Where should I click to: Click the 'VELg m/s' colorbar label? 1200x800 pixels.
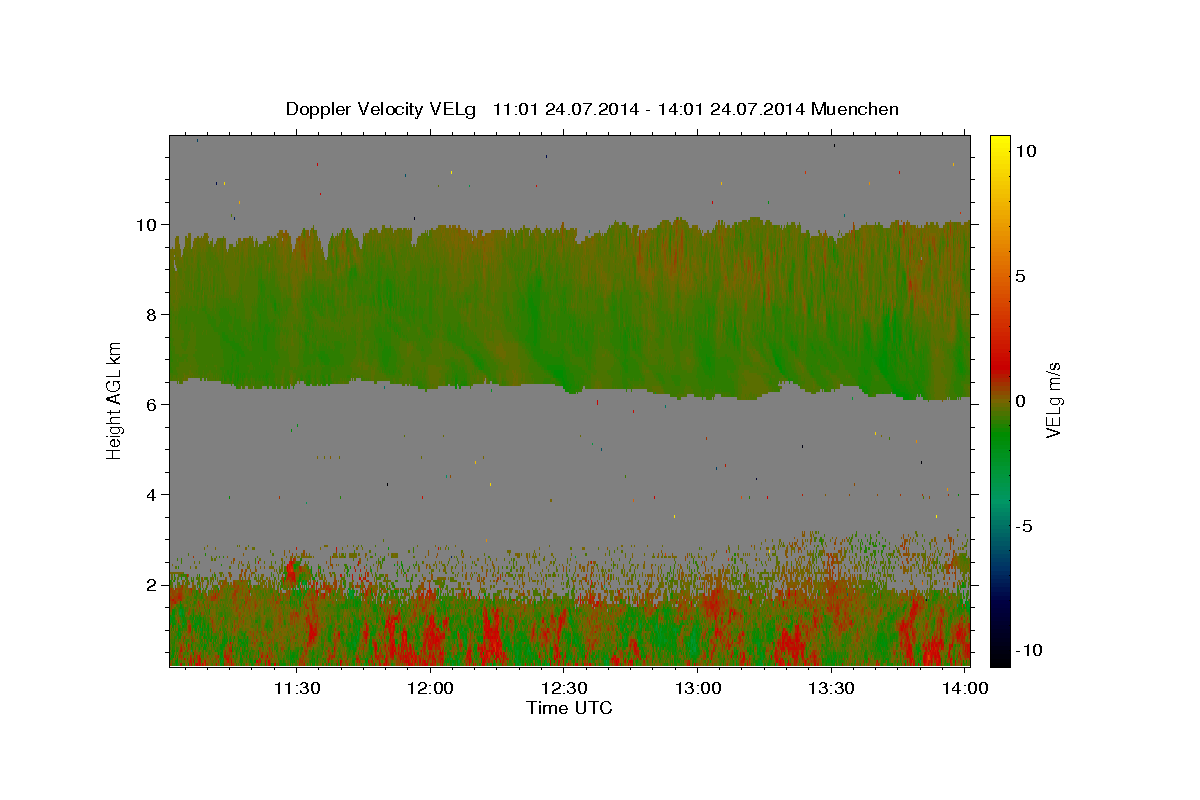tap(1053, 399)
